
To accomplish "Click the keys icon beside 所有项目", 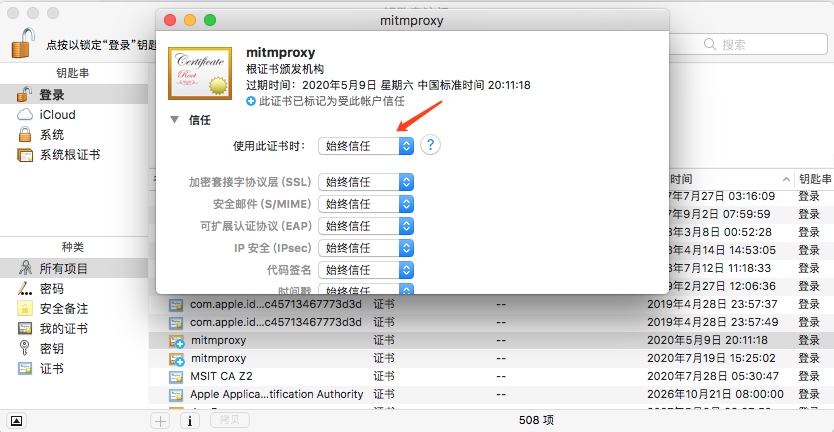I will pos(24,268).
